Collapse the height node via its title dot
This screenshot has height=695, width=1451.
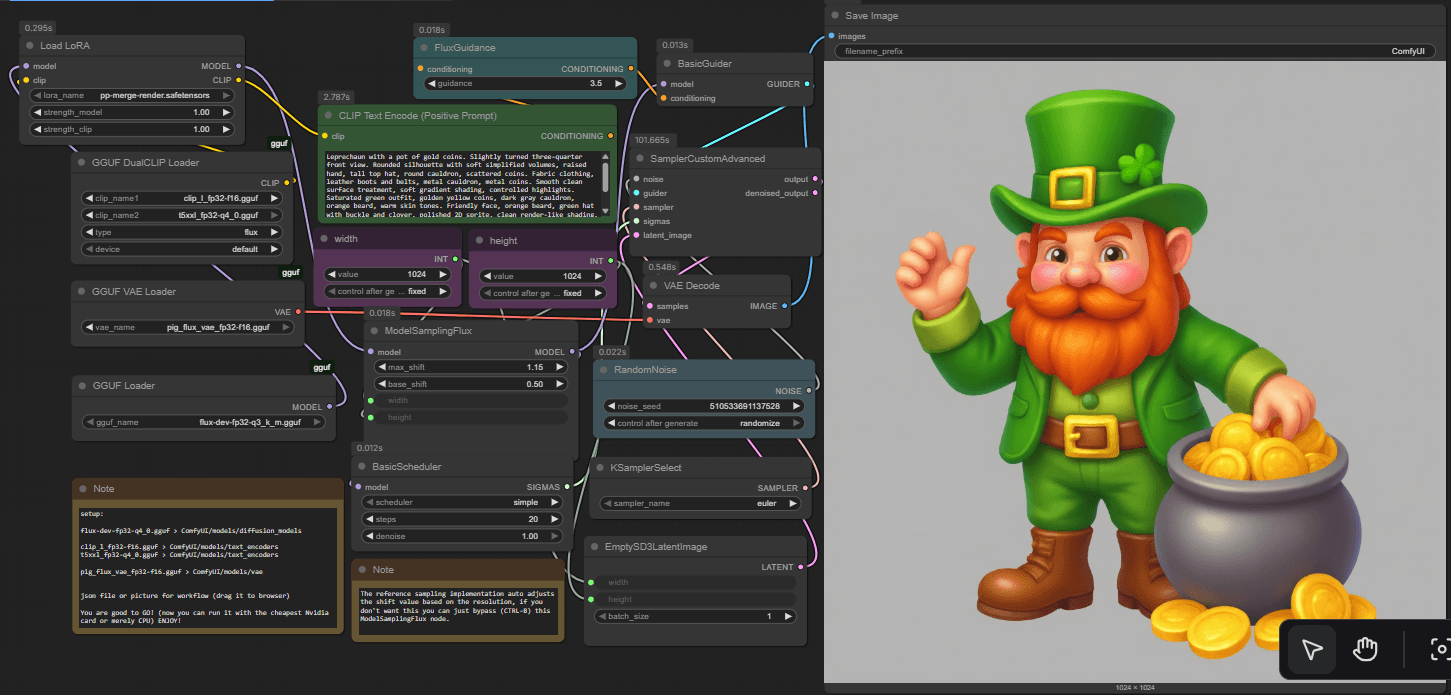[x=480, y=241]
